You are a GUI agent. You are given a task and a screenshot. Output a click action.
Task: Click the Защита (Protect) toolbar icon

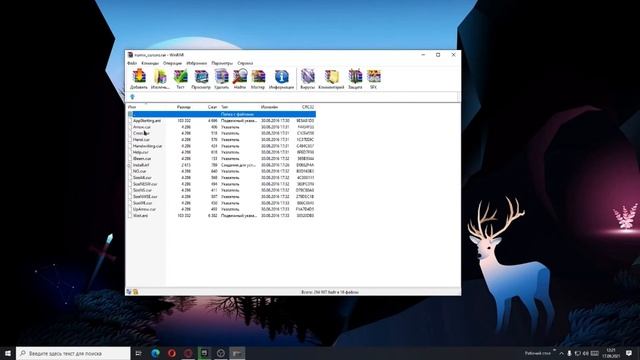click(355, 79)
